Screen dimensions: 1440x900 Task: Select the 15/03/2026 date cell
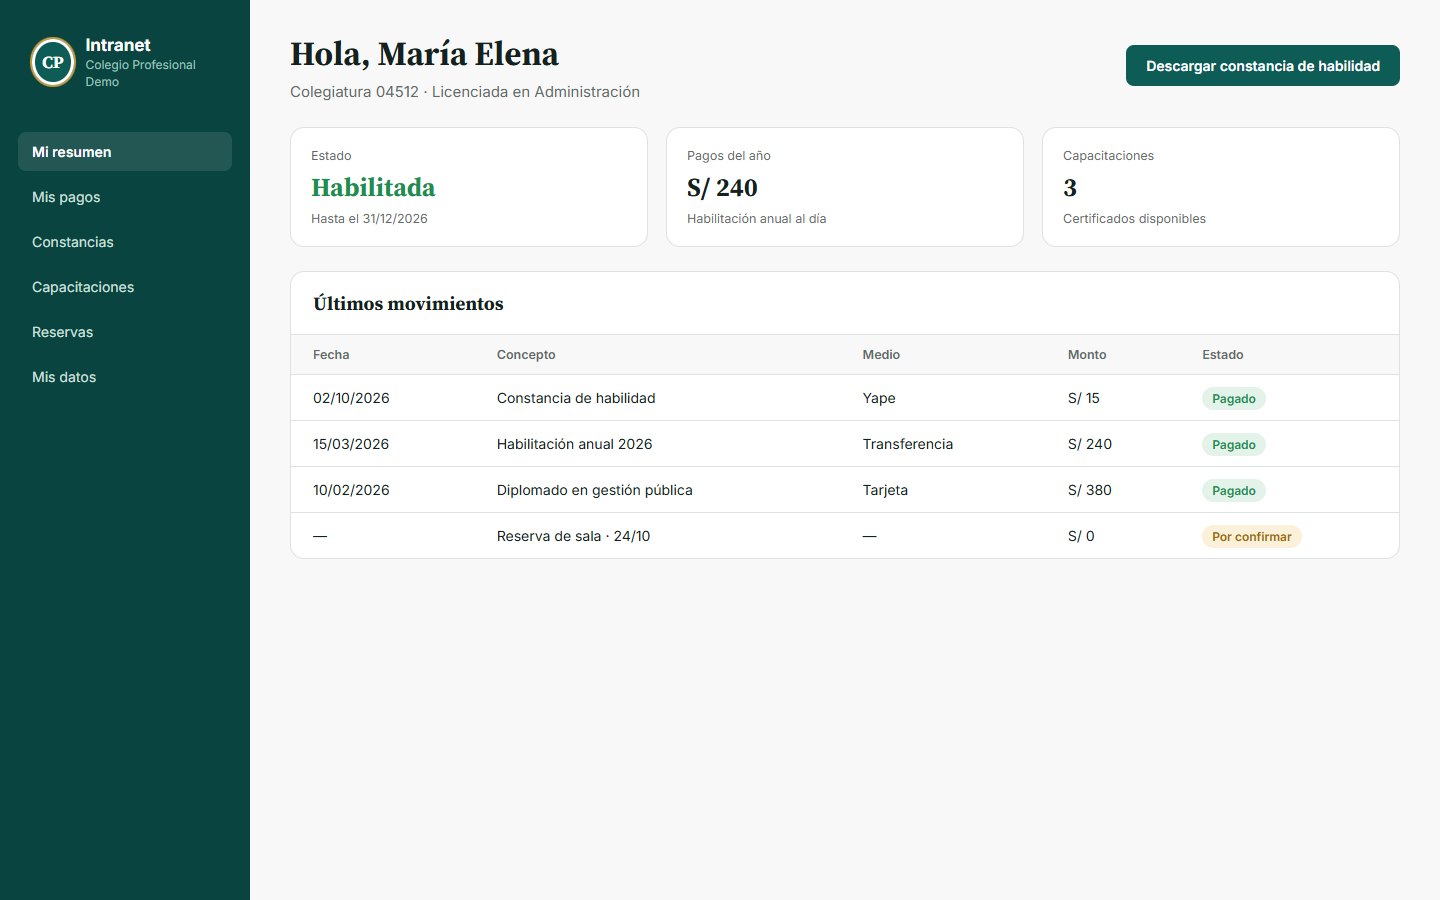(x=351, y=444)
